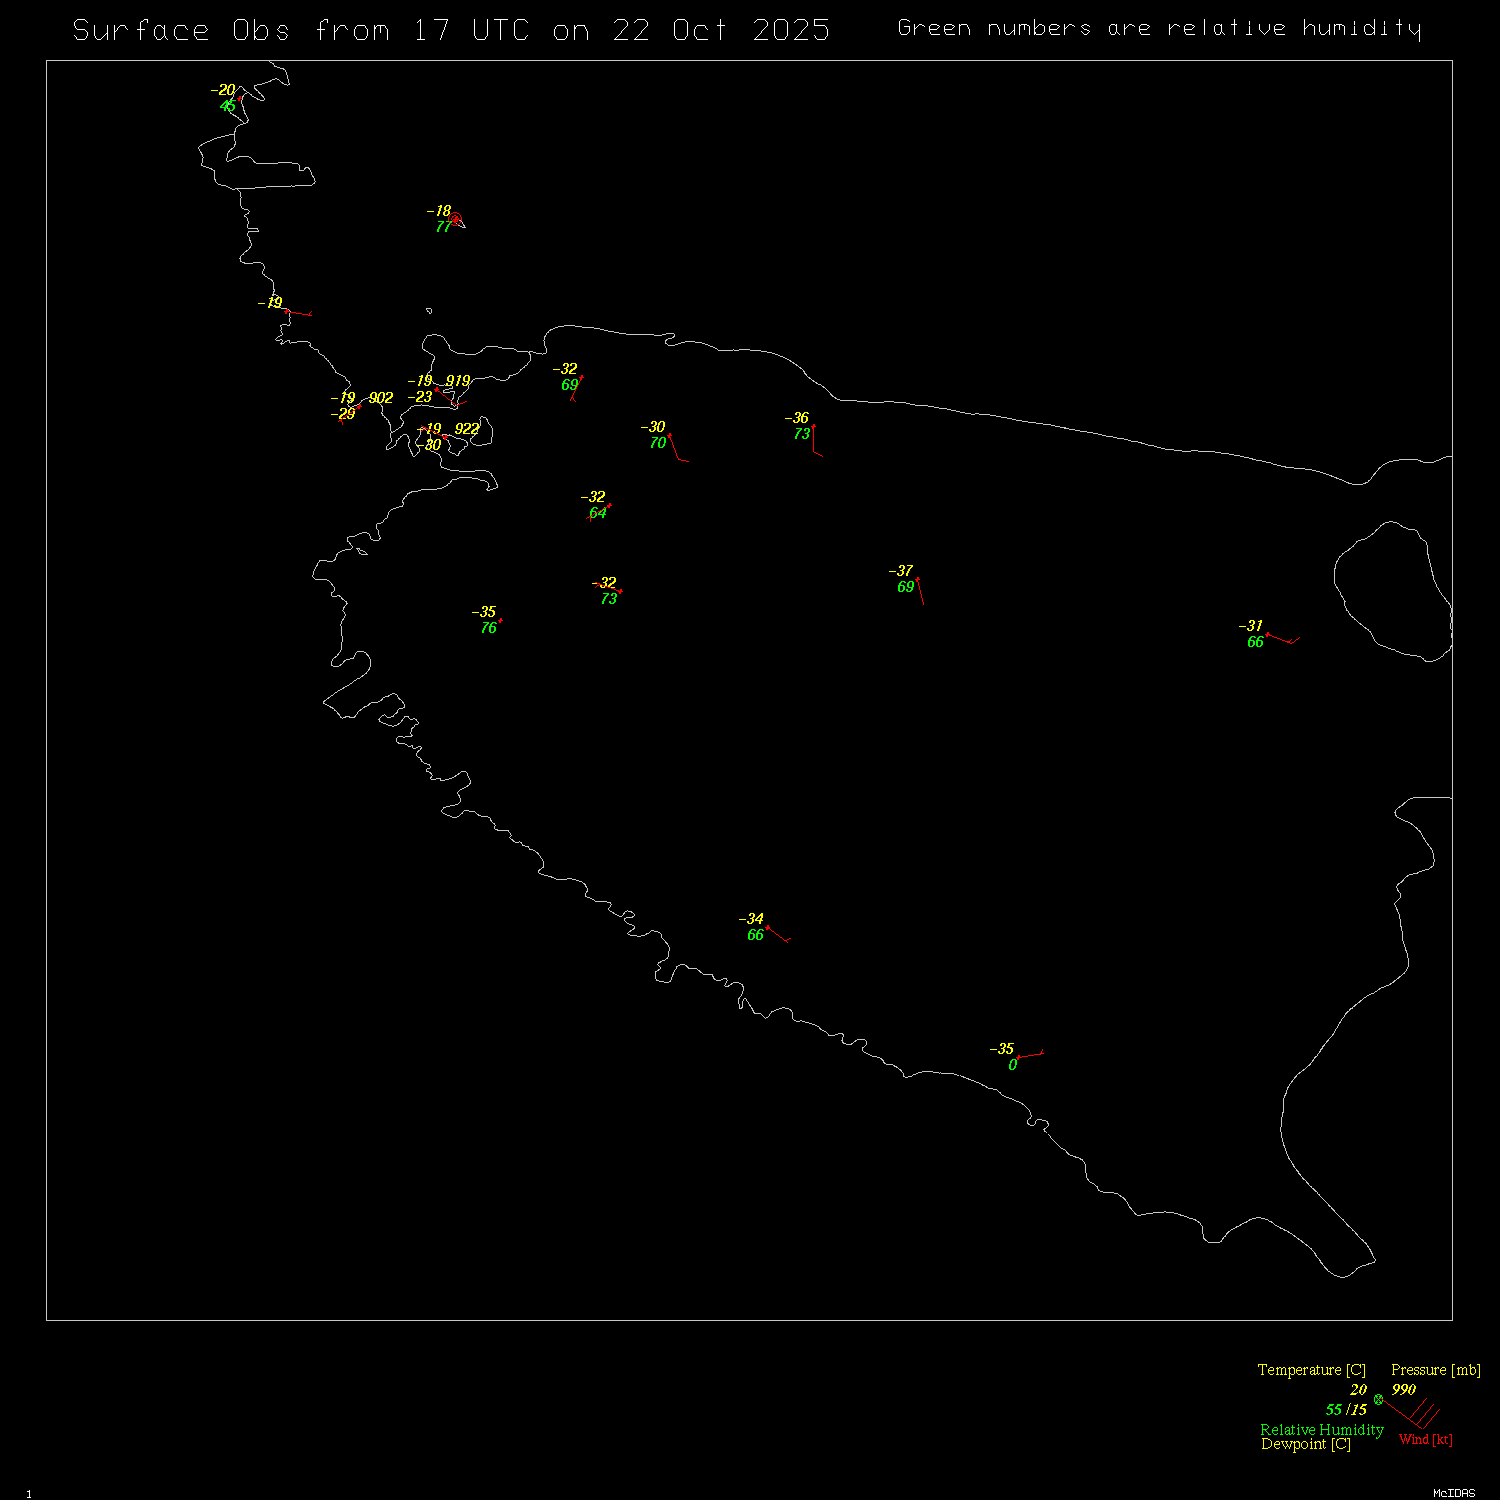Click the Dewpoint [C] legend label
The width and height of the screenshot is (1500, 1500).
(1305, 1444)
